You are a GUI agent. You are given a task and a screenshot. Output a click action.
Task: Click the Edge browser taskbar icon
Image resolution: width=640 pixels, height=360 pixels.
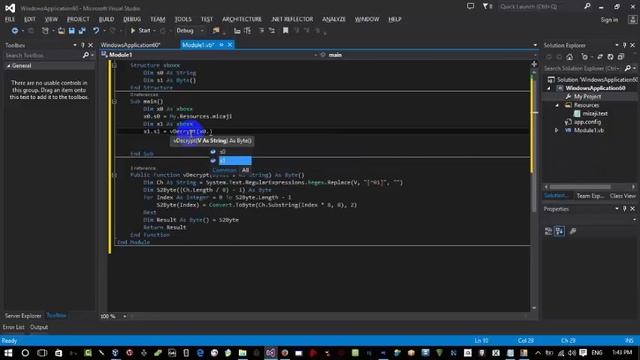click(200, 353)
